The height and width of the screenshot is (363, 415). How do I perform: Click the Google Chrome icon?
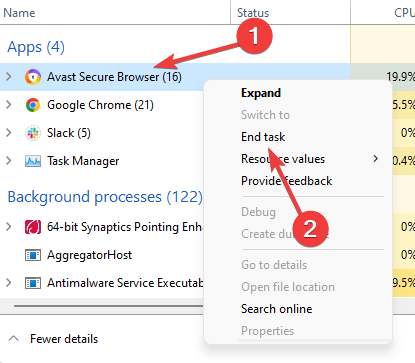pyautogui.click(x=33, y=105)
